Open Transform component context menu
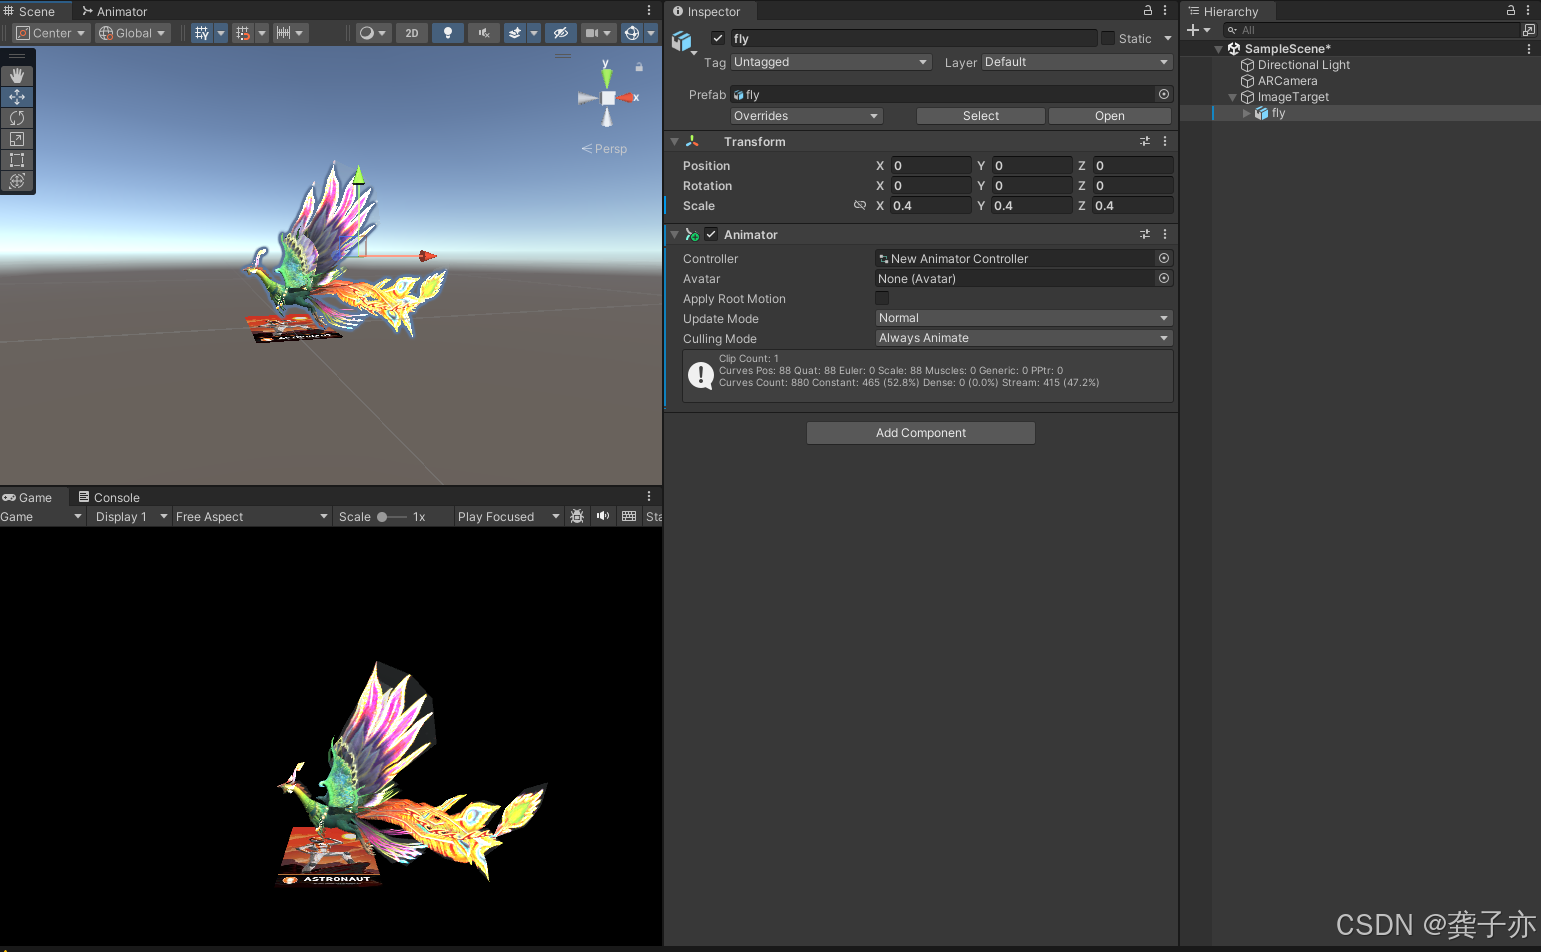The height and width of the screenshot is (952, 1541). click(x=1165, y=142)
